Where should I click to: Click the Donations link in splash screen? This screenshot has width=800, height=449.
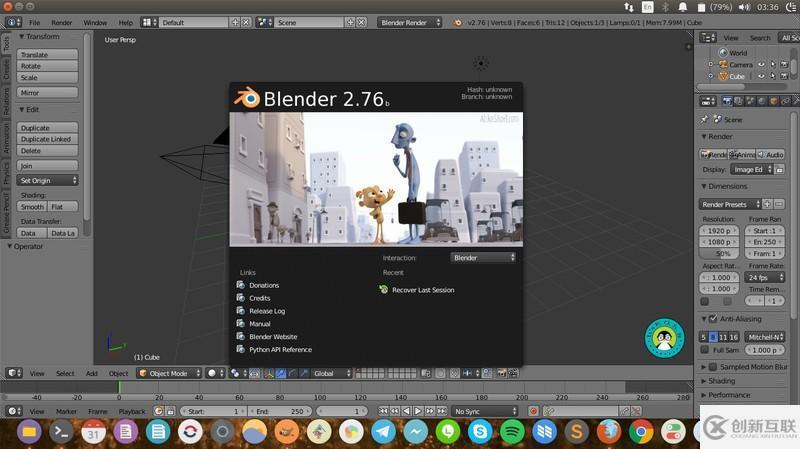[x=264, y=285]
